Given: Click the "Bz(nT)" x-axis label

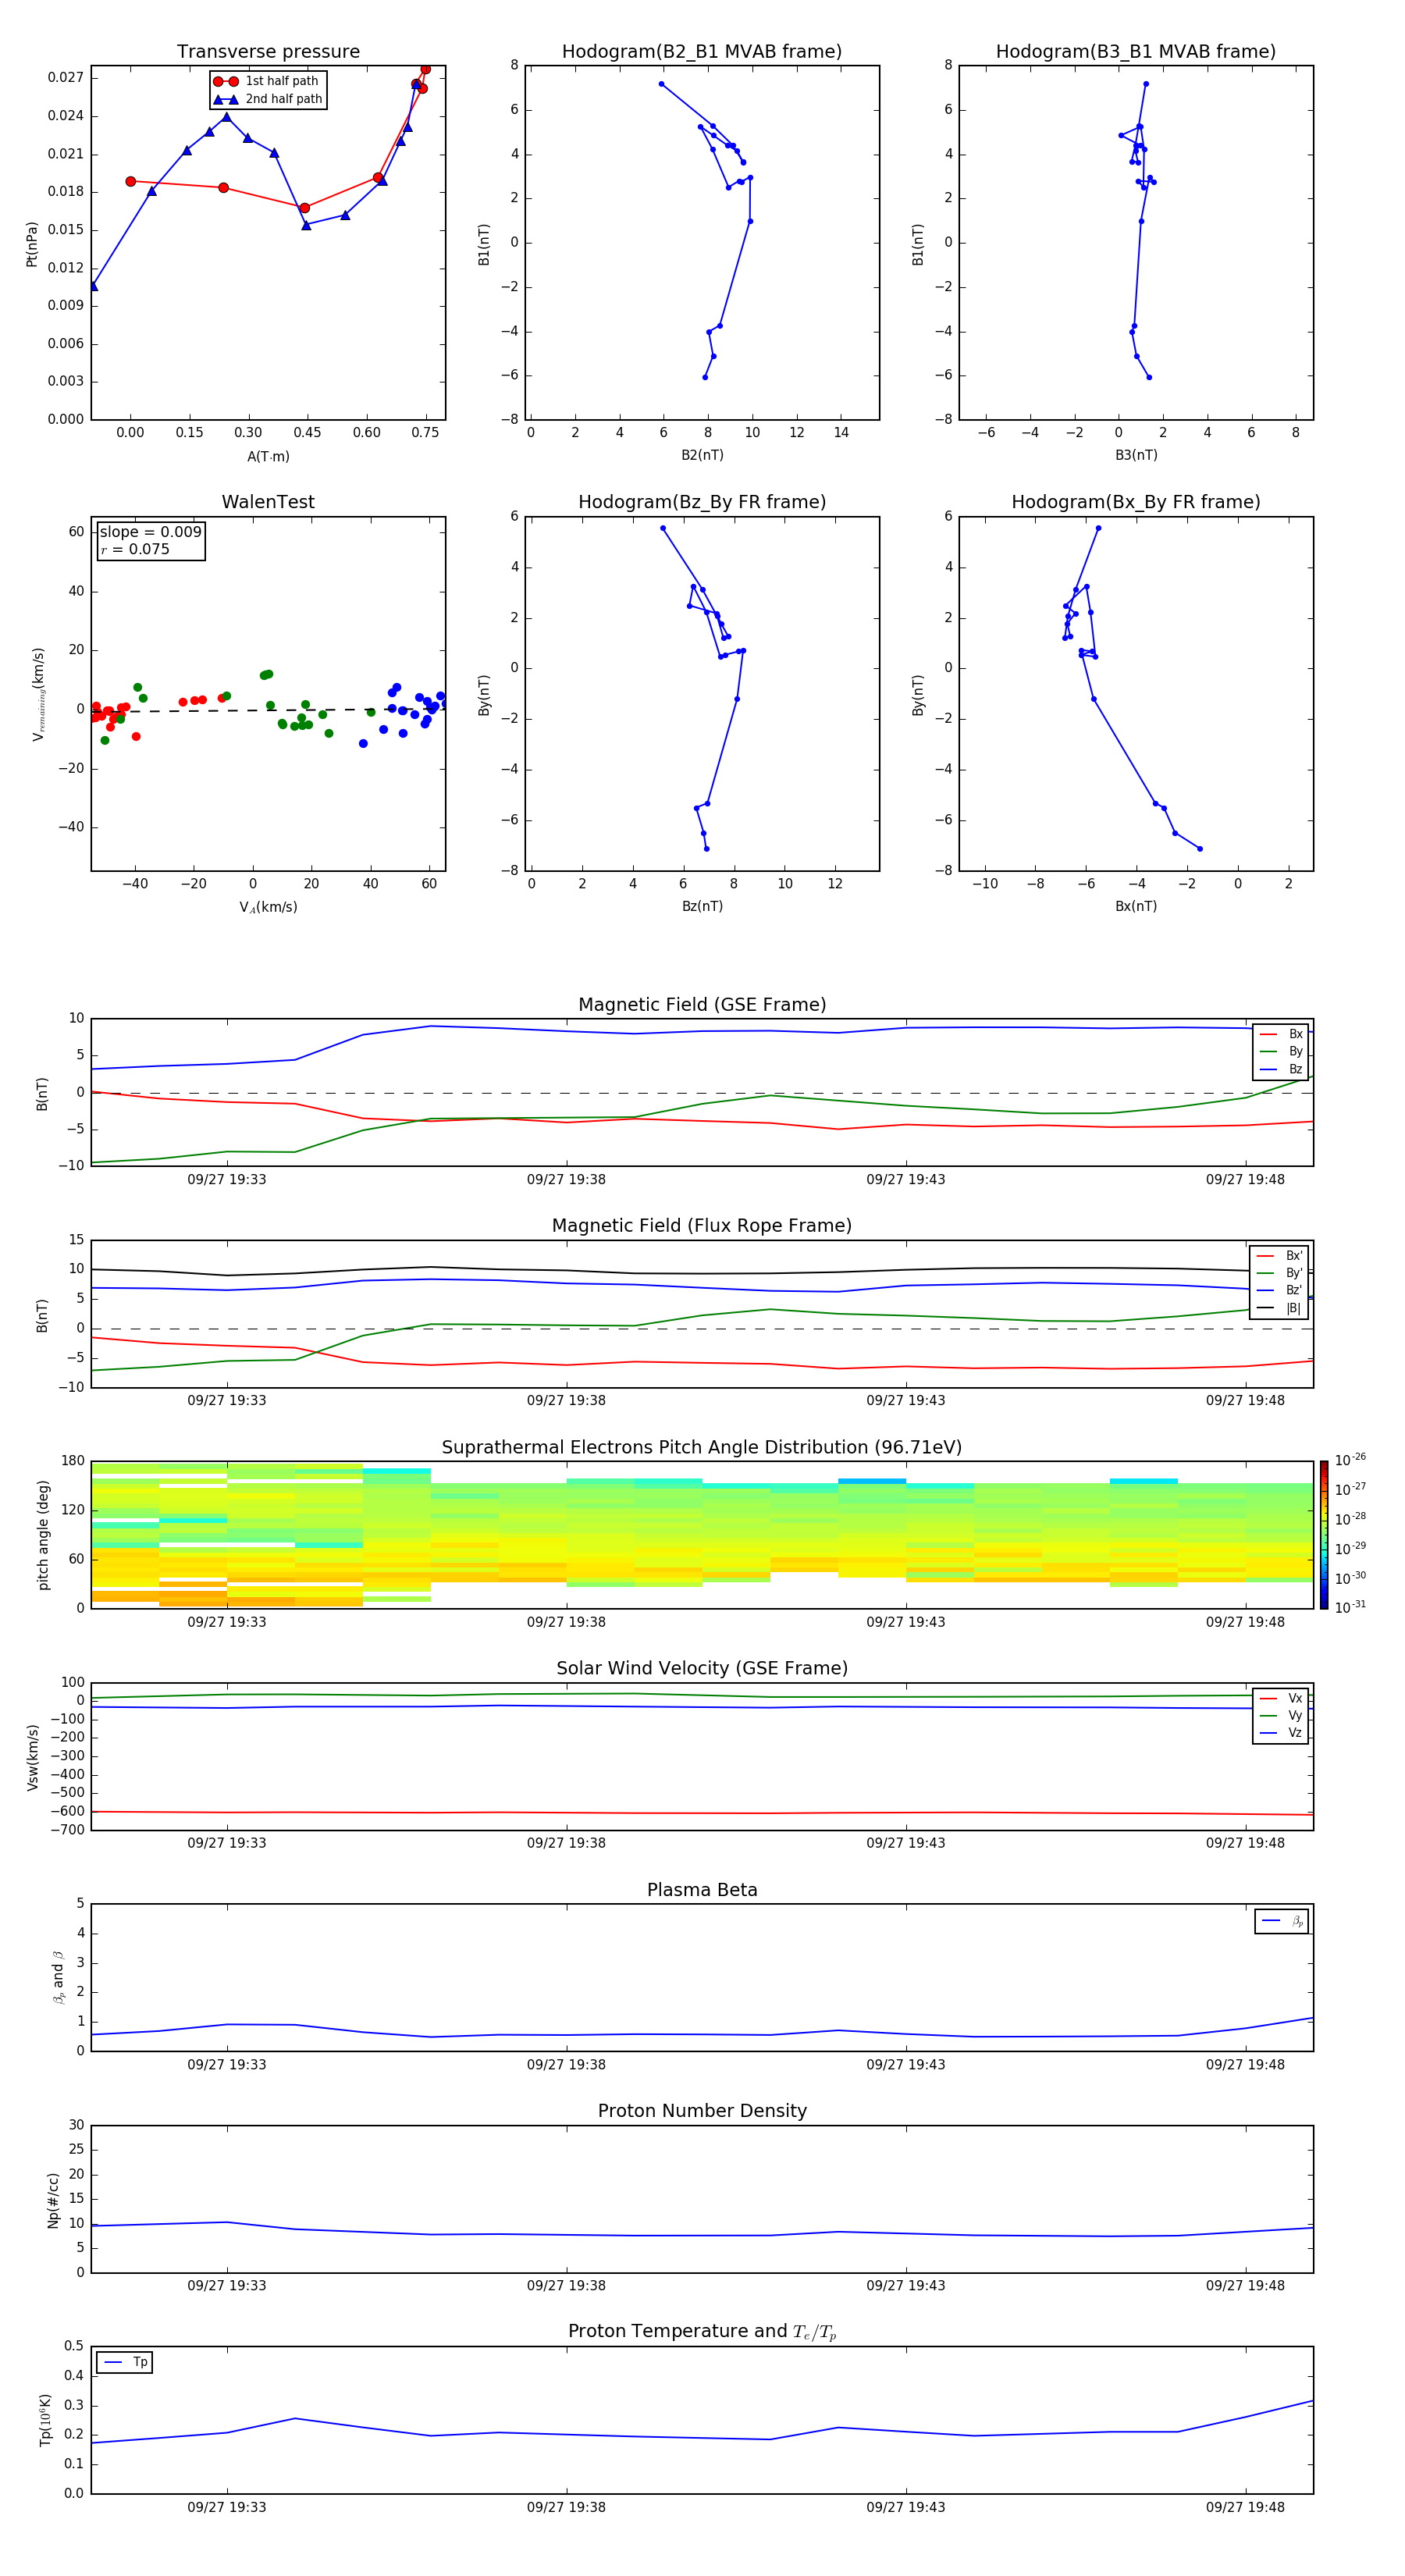Looking at the screenshot, I should tap(702, 906).
